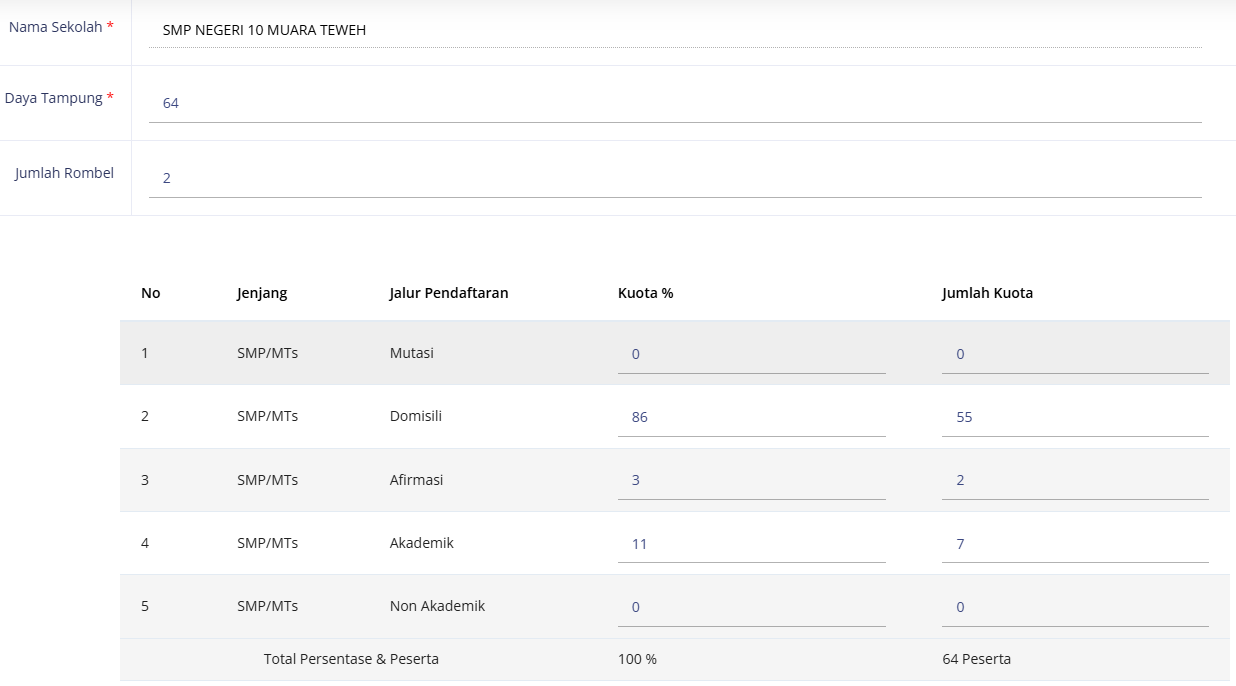Click the Jumlah Kuota field for Domisili
This screenshot has width=1236, height=686.
click(x=1074, y=417)
